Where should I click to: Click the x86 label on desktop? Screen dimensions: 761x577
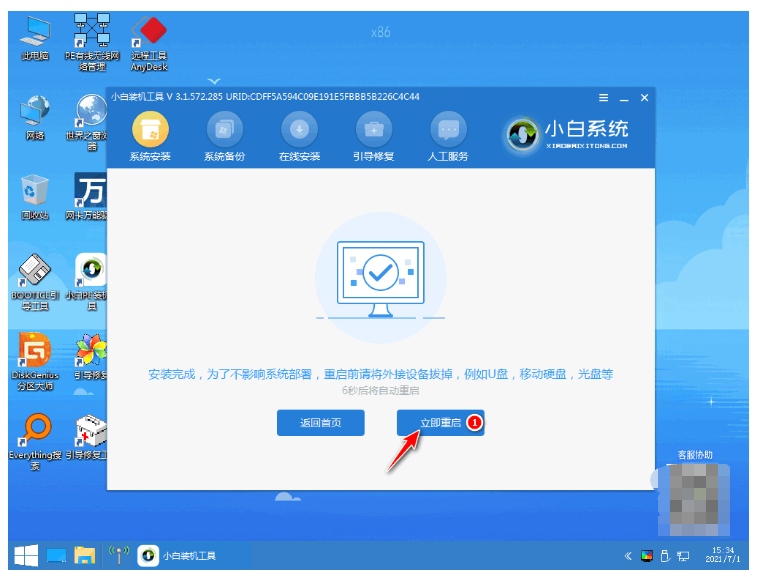(x=380, y=33)
